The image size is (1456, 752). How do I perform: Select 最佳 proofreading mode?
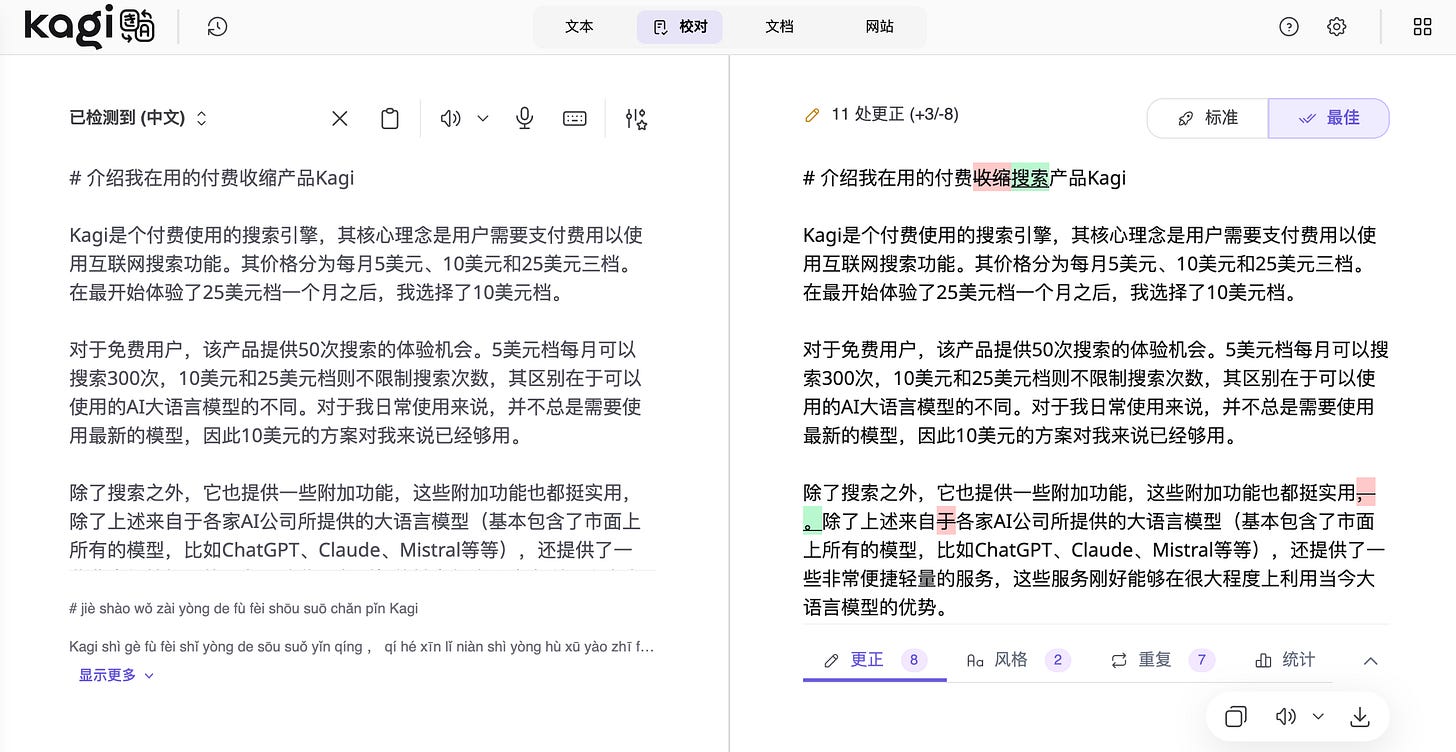(1329, 118)
